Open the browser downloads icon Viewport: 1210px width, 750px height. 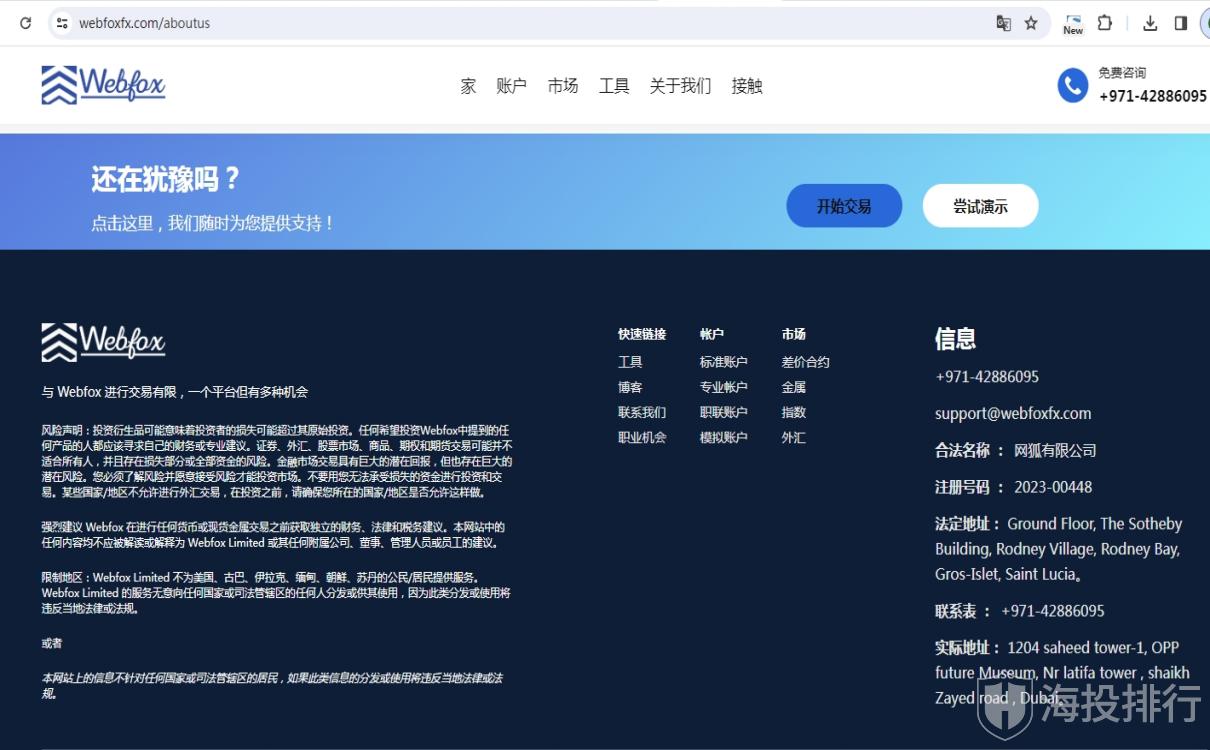coord(1150,23)
